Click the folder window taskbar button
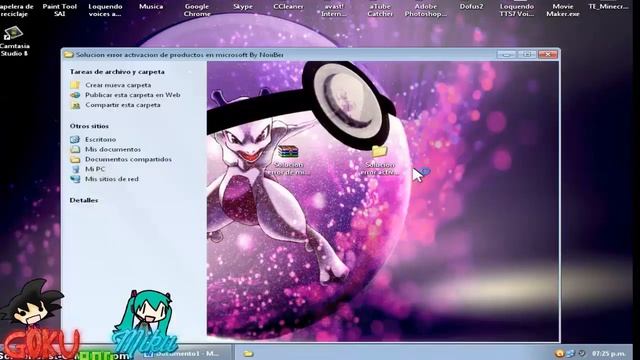 click(248, 353)
